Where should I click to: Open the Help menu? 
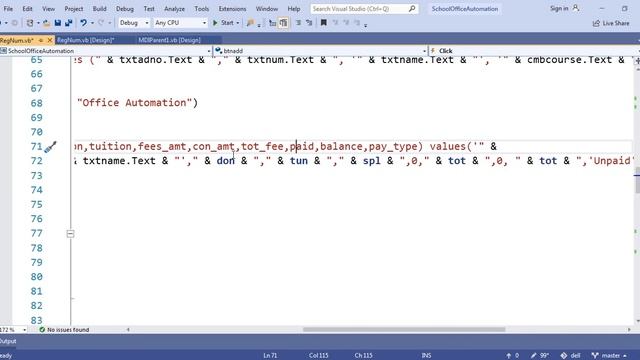(x=294, y=9)
